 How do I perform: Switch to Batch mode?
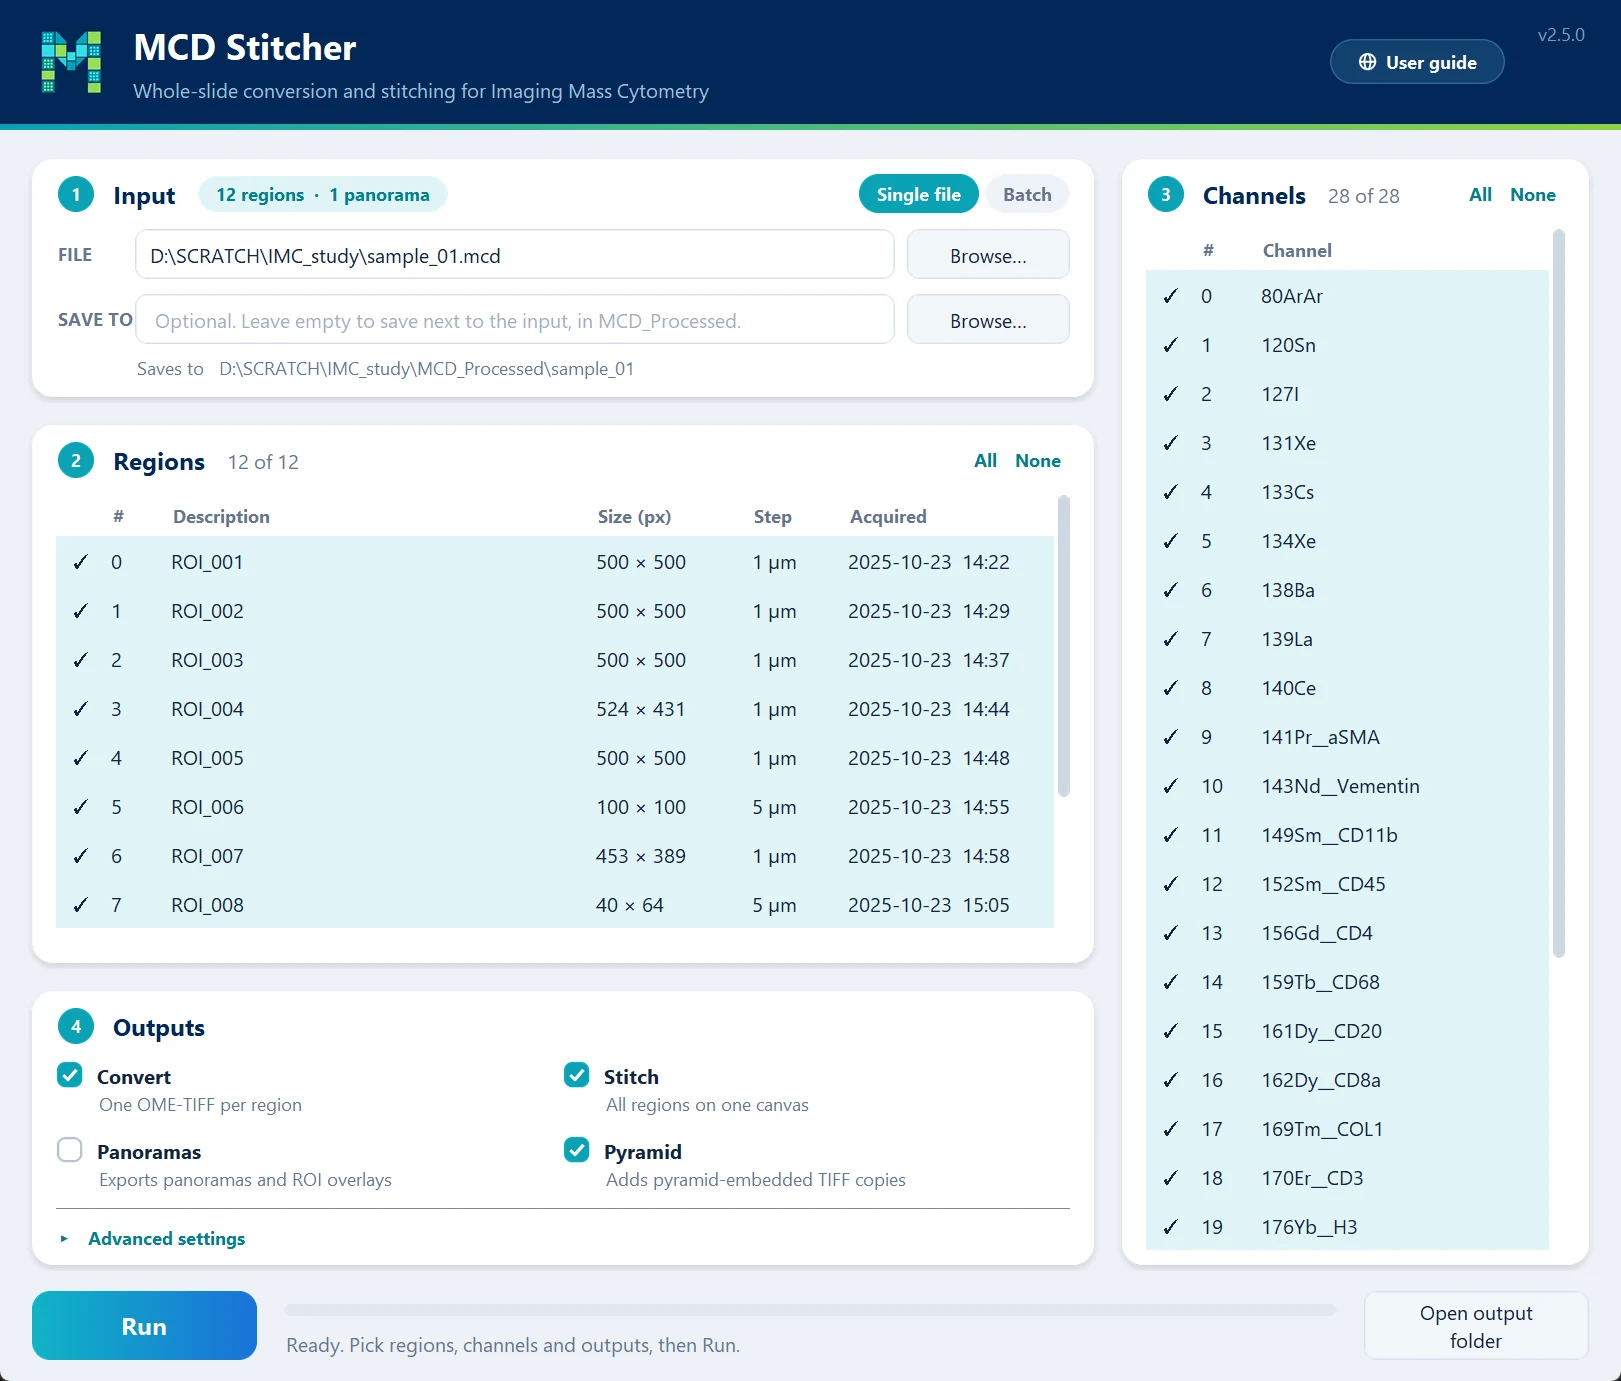pos(1027,194)
